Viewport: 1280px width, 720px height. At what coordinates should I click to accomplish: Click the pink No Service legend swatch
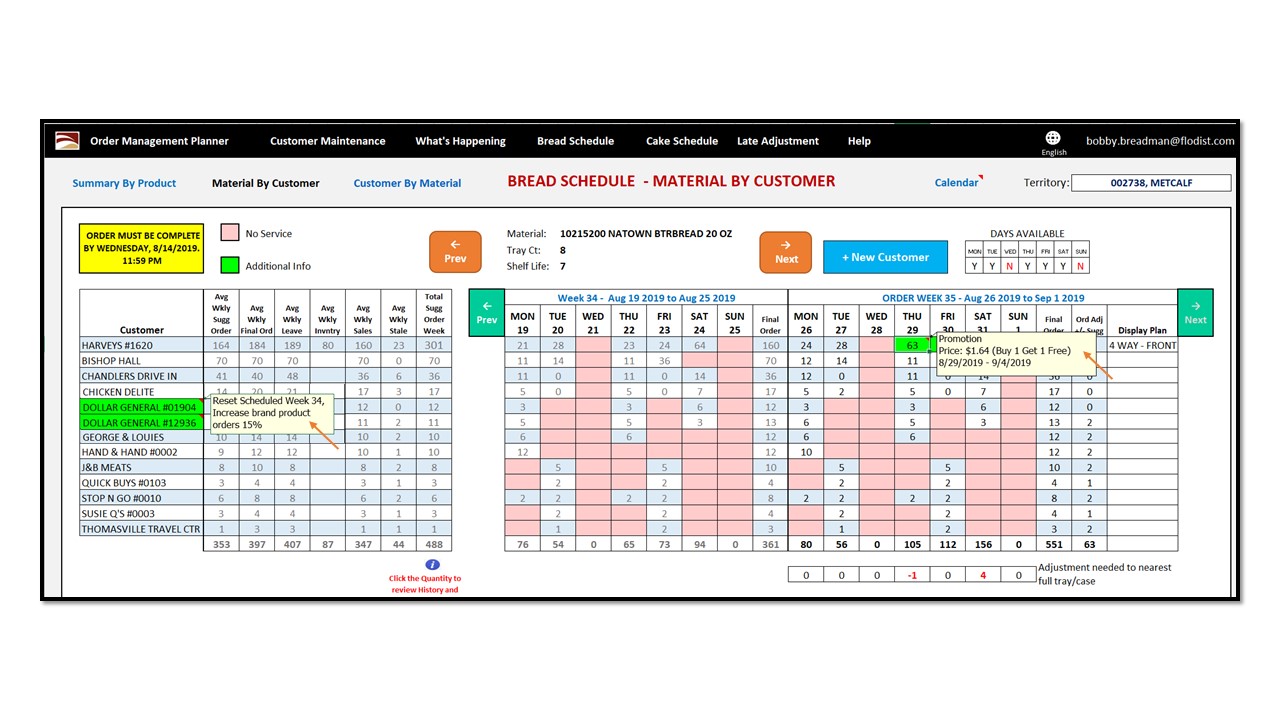pyautogui.click(x=229, y=234)
